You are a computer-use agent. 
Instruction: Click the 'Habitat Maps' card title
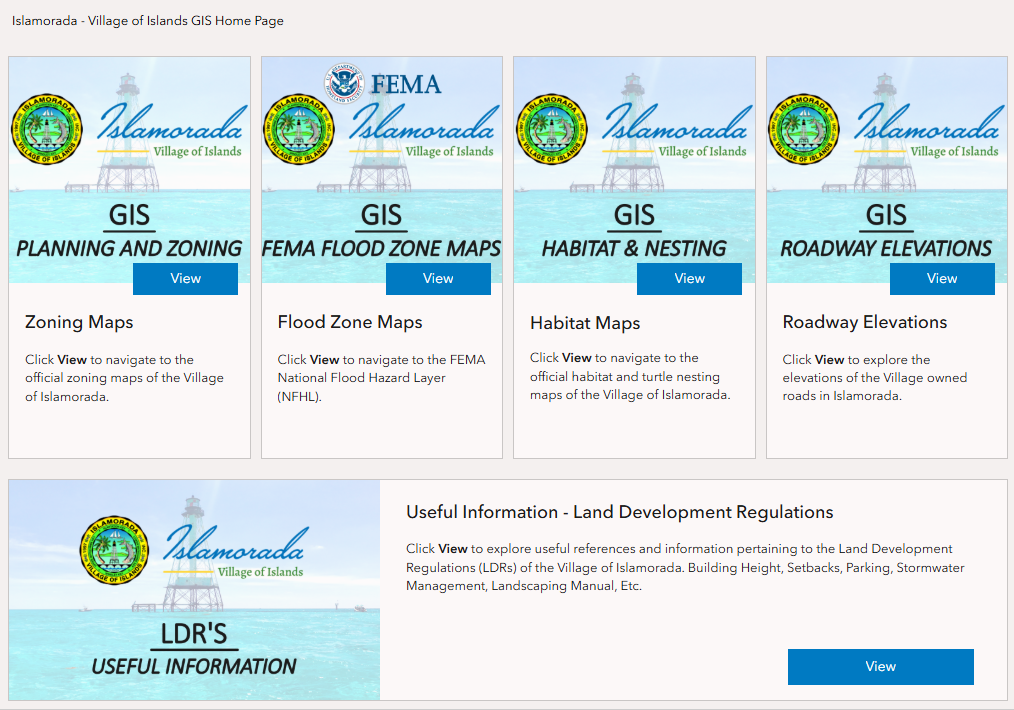pyautogui.click(x=585, y=323)
